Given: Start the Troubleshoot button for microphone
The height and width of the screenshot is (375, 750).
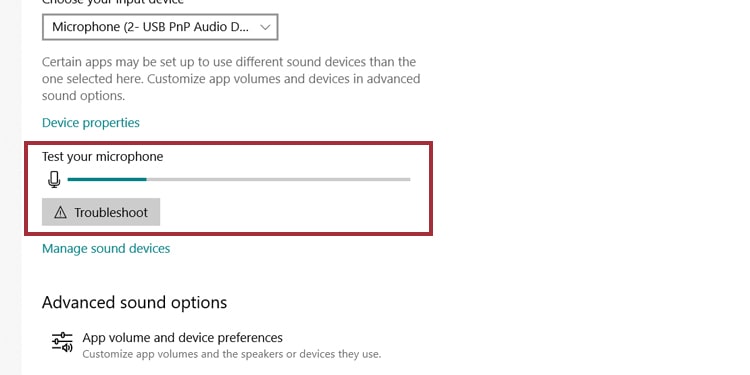Looking at the screenshot, I should pyautogui.click(x=101, y=212).
